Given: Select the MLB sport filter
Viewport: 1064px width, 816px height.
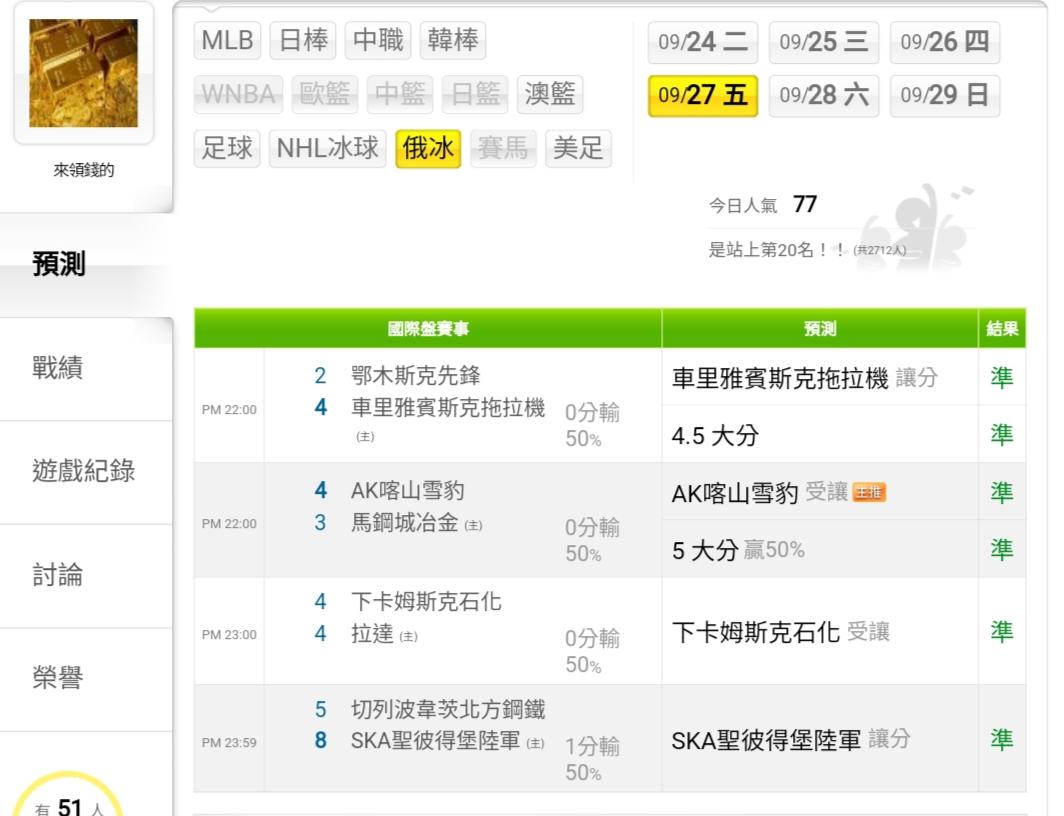Looking at the screenshot, I should point(227,40).
